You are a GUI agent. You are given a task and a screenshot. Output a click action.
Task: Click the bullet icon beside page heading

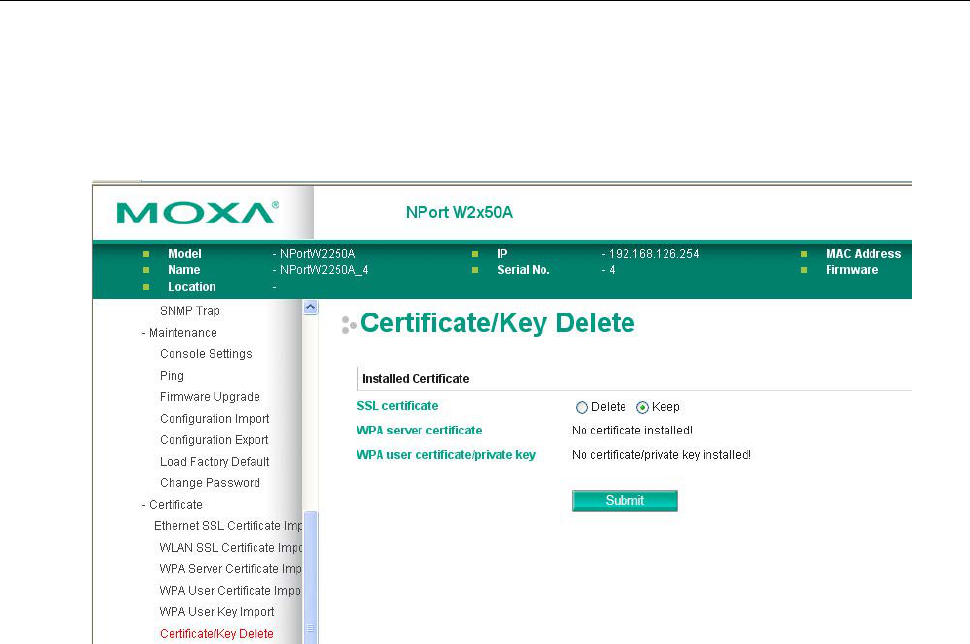349,324
